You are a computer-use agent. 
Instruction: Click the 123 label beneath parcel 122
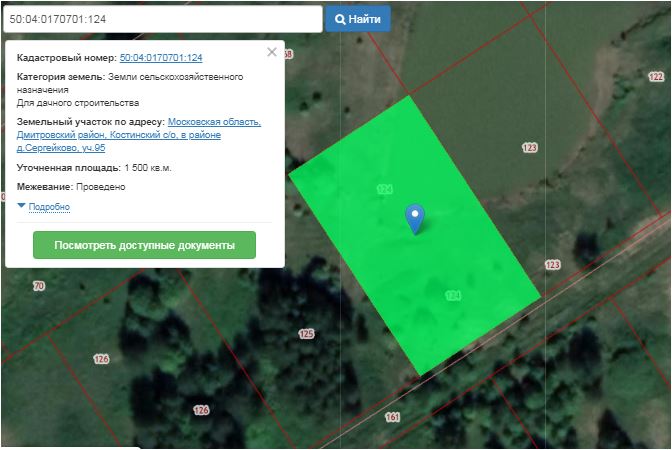tap(529, 147)
